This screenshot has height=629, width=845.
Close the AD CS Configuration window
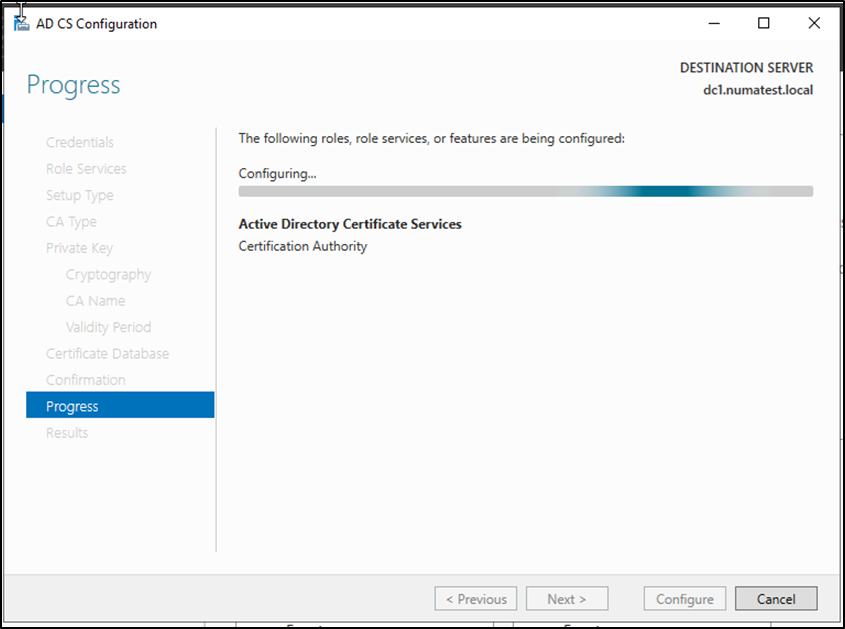tap(814, 23)
